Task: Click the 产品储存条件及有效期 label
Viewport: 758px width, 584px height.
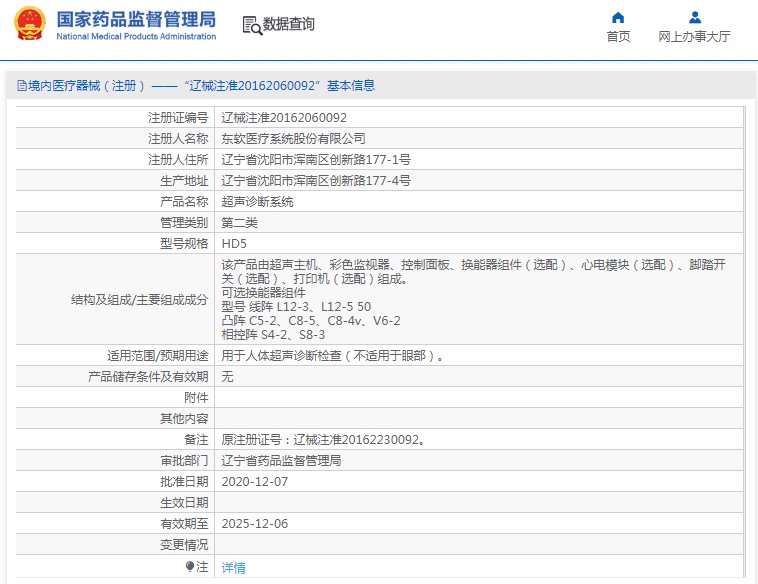Action: [148, 377]
